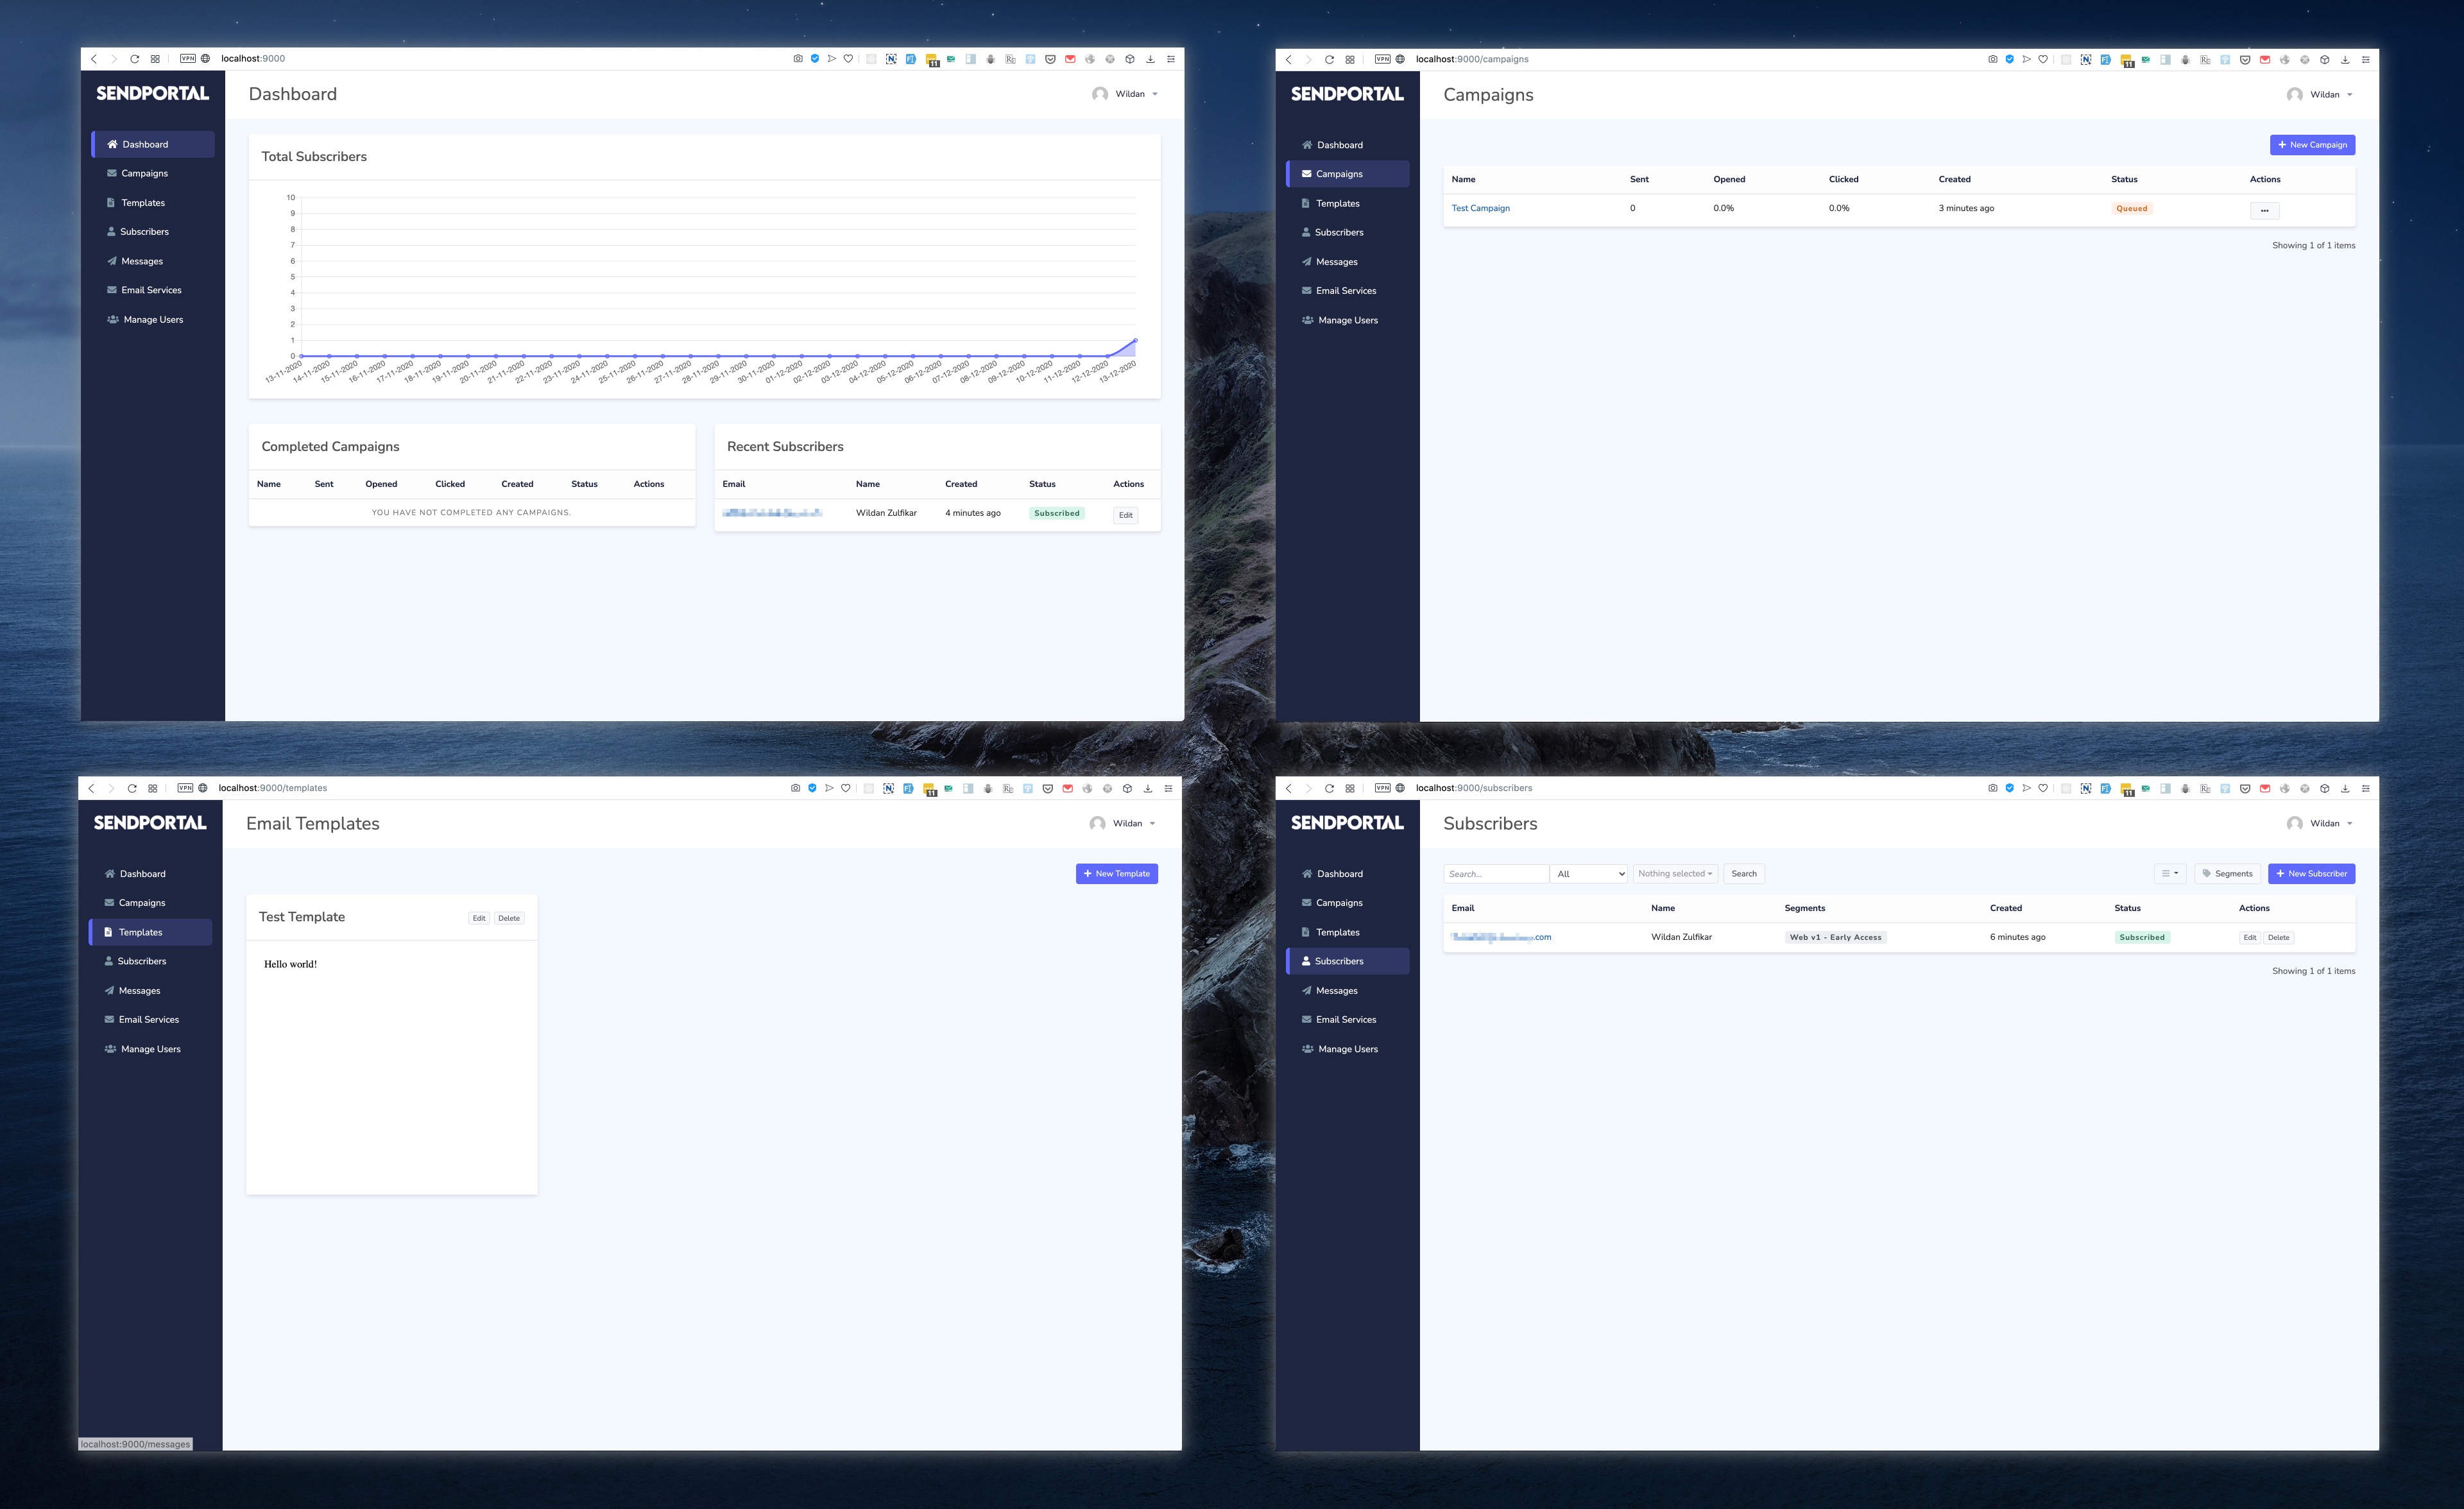Focus the subscribers Search input field
Image resolution: width=2464 pixels, height=1509 pixels.
(x=1495, y=874)
